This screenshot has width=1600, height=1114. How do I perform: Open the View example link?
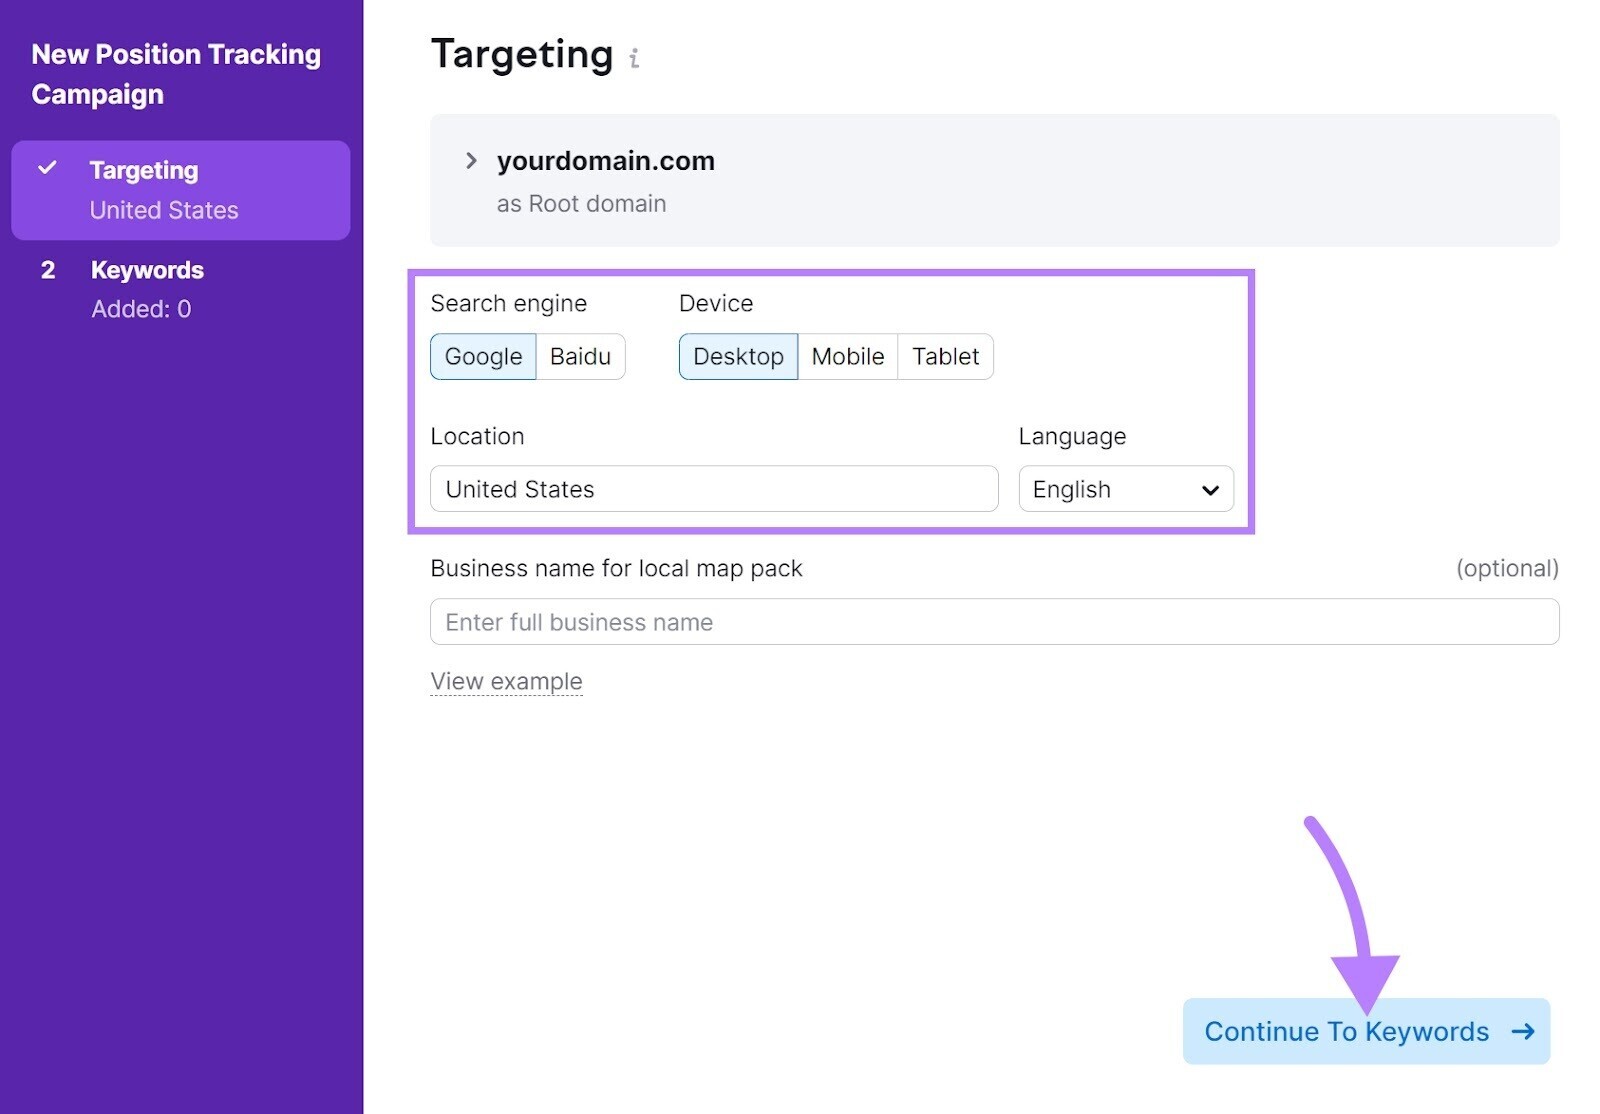coord(506,680)
